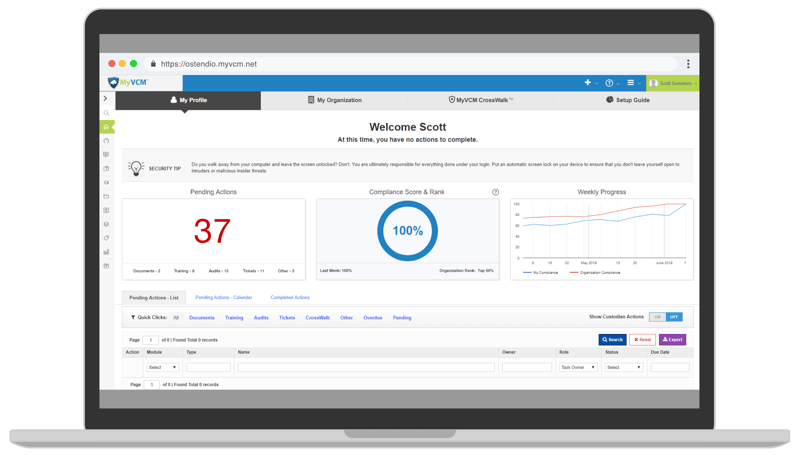Select the Pending Actions - List tab
This screenshot has width=800, height=455.
154,297
